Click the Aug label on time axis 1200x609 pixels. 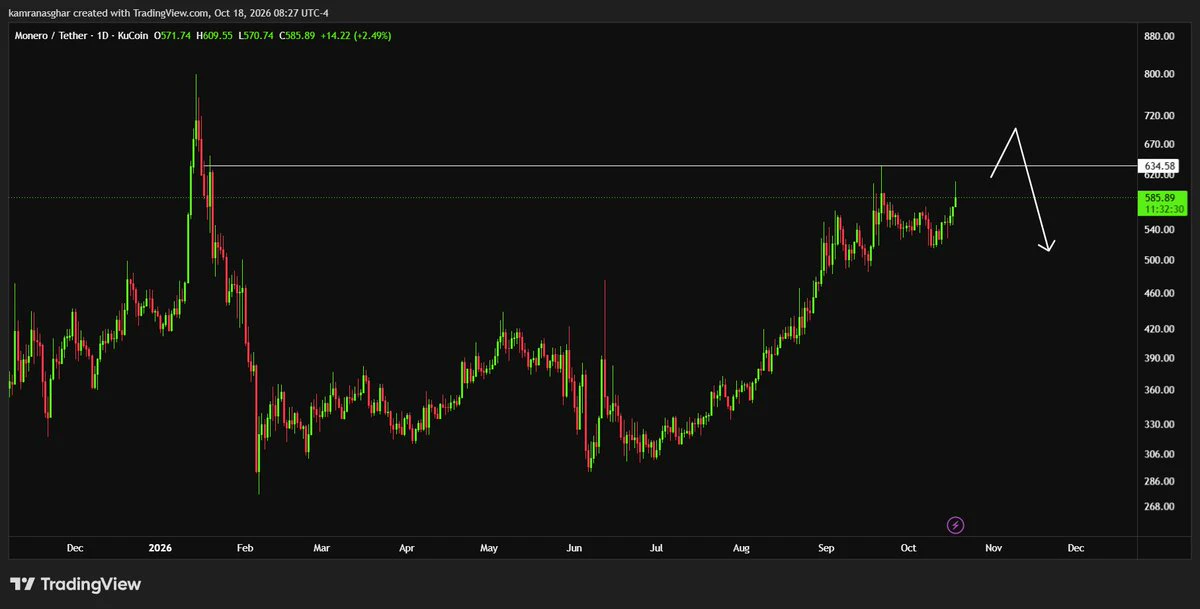pyautogui.click(x=741, y=548)
